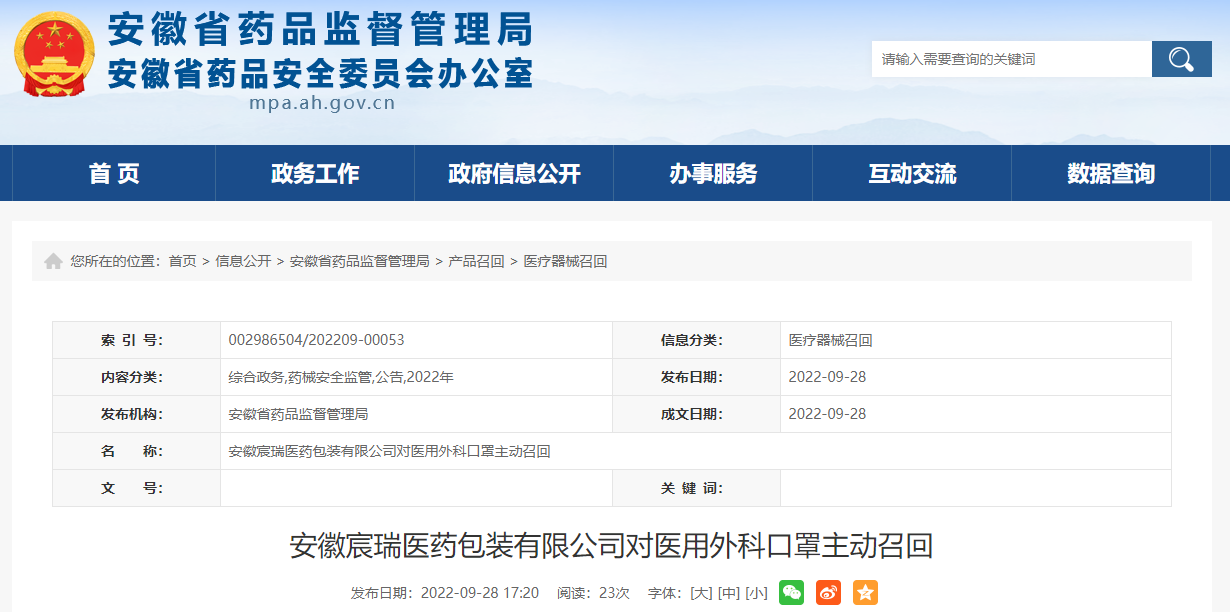Click the 安徽省药品安全委员会办公室 subtitle
Viewport: 1230px width, 612px height.
[x=320, y=72]
